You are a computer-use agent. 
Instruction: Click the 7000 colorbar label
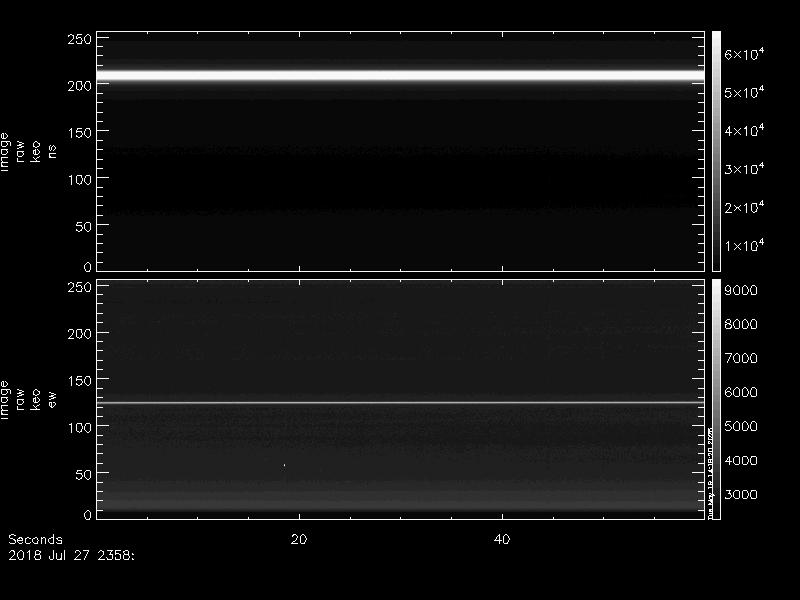(741, 358)
